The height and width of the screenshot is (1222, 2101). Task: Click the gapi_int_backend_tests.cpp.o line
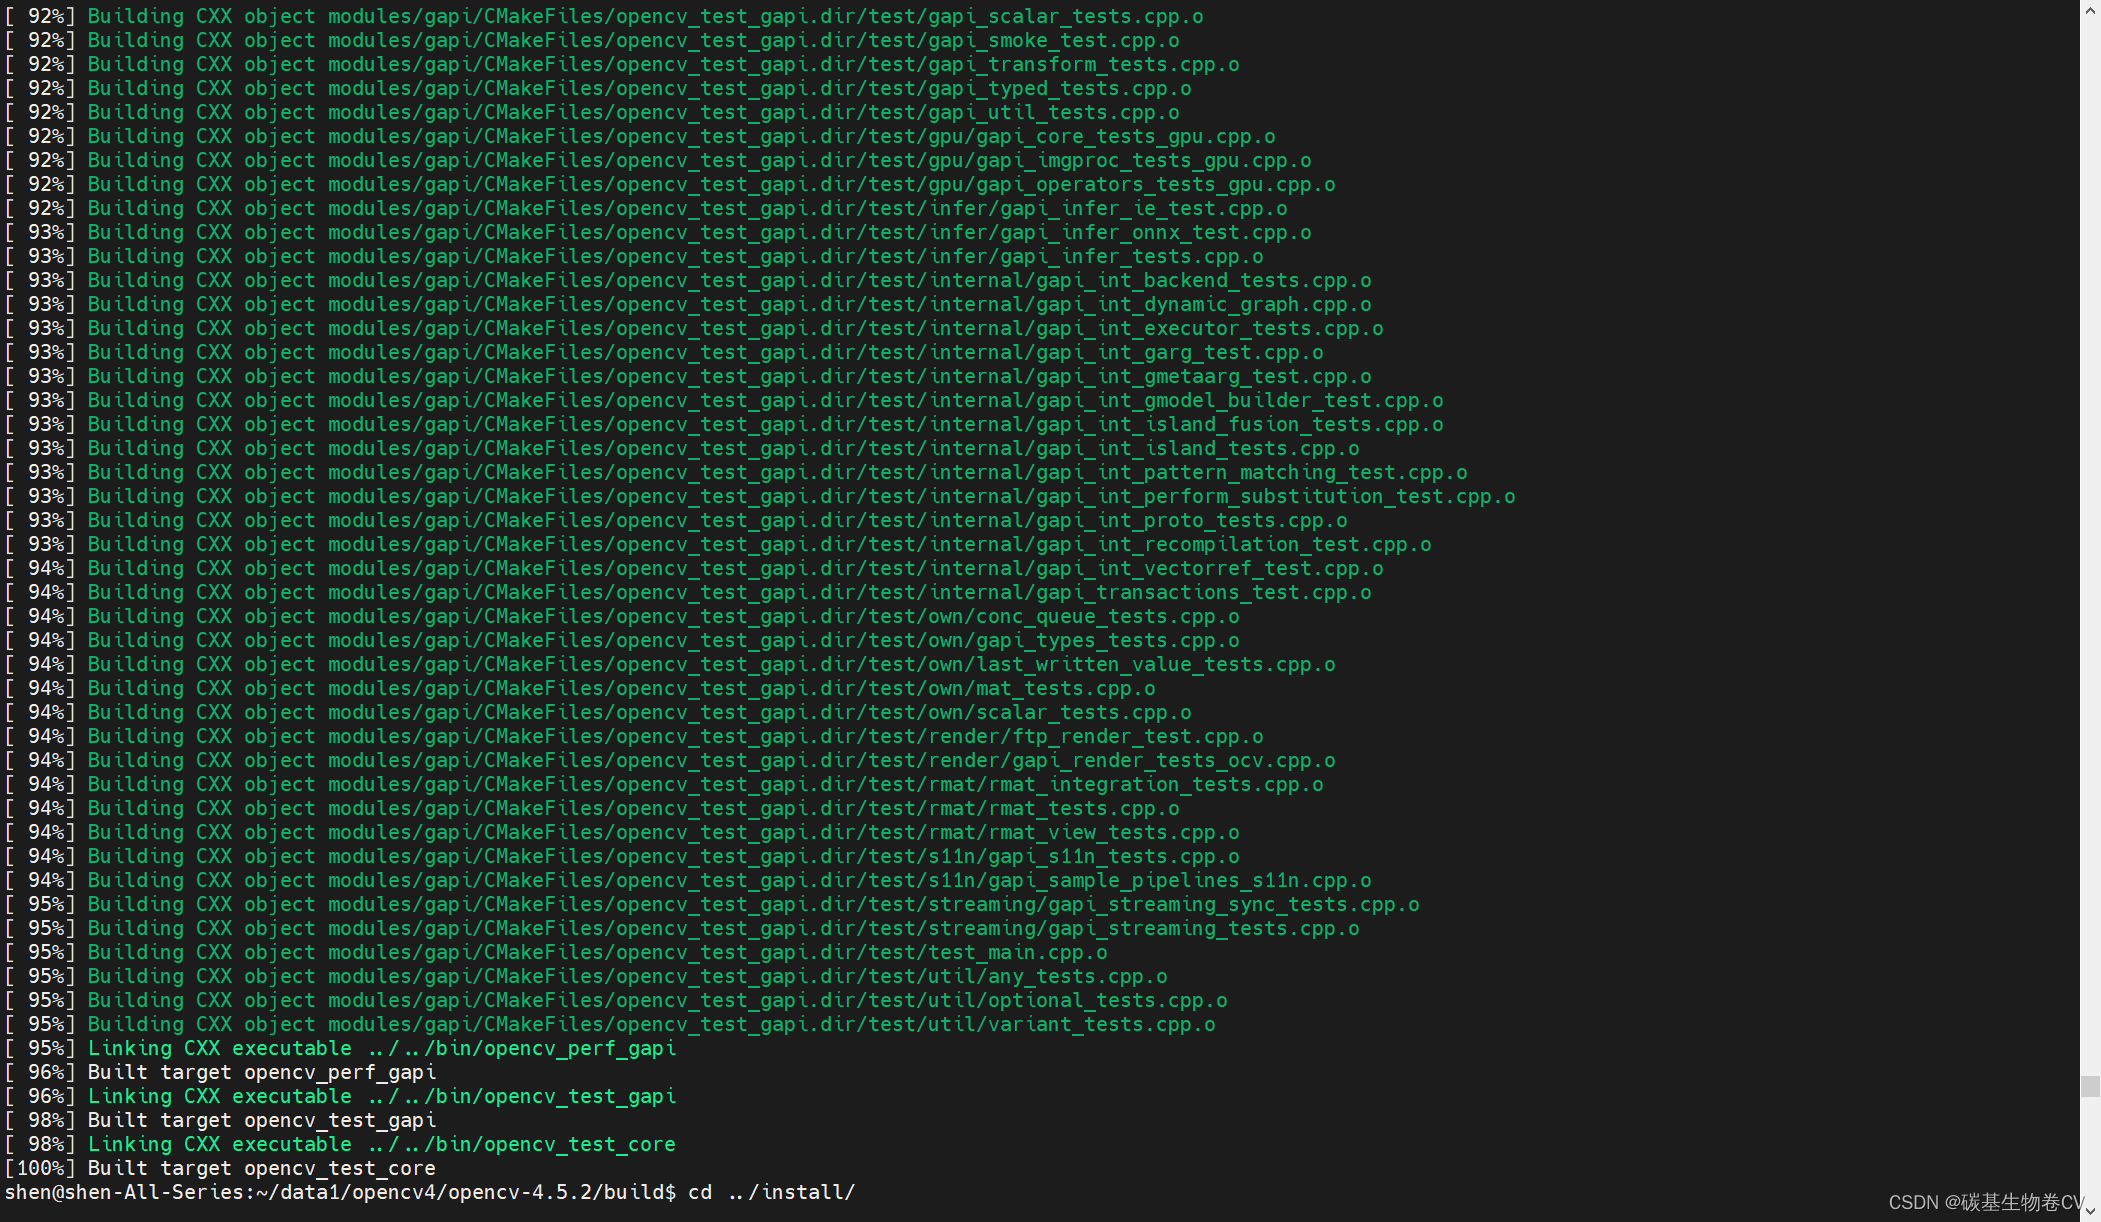[688, 281]
